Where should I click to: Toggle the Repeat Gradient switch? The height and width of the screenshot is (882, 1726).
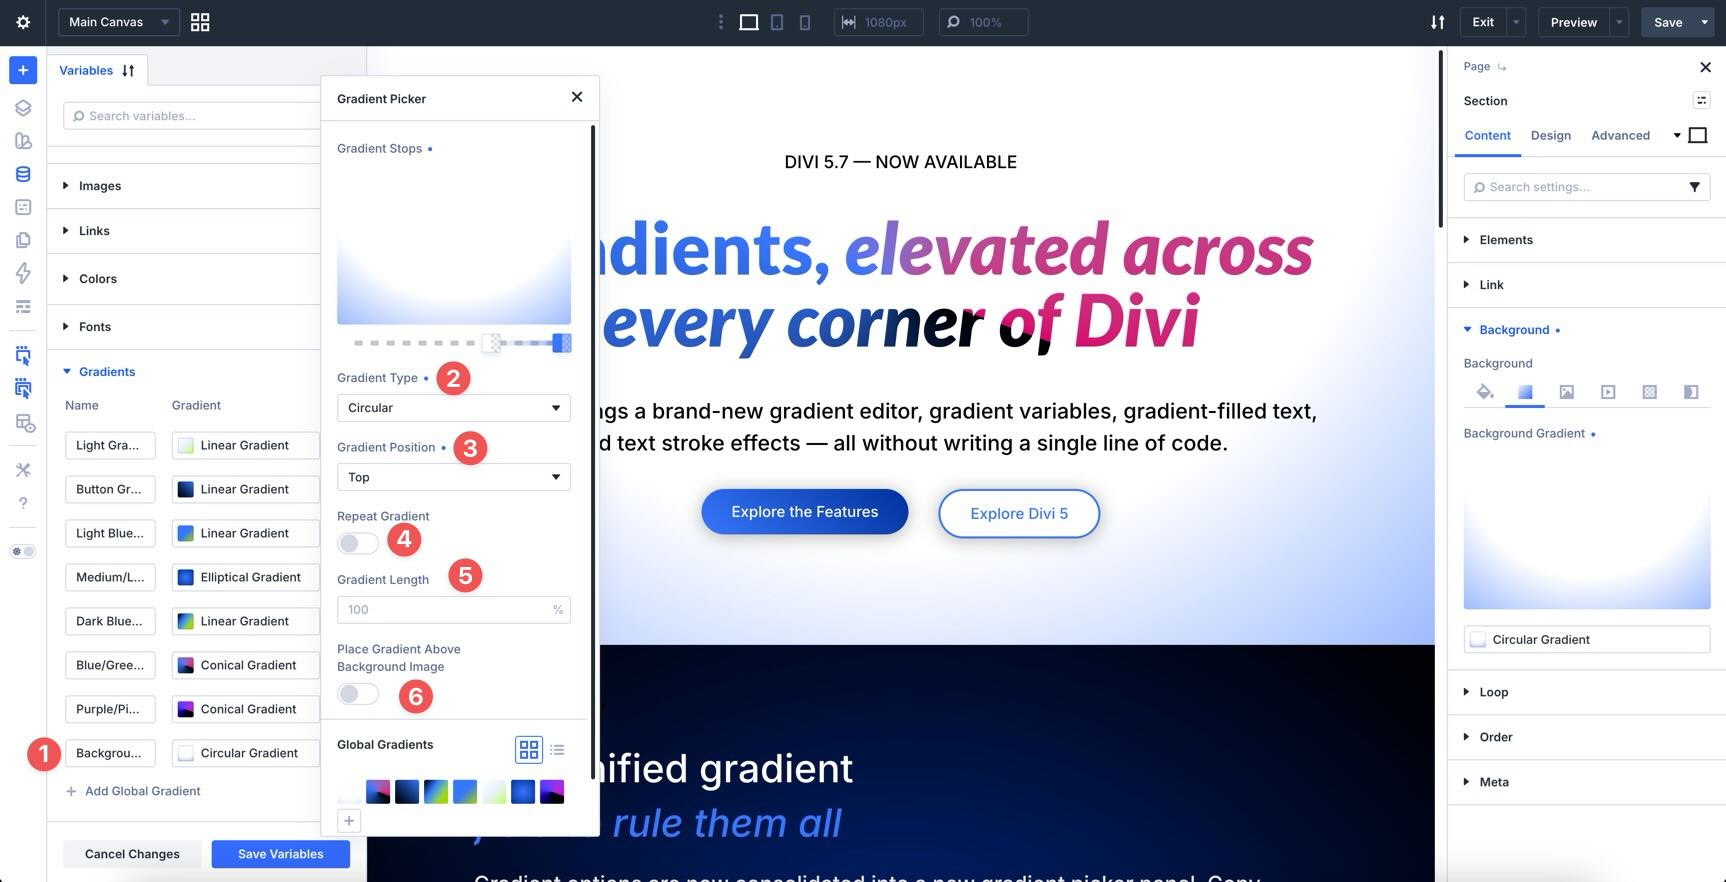(x=358, y=543)
